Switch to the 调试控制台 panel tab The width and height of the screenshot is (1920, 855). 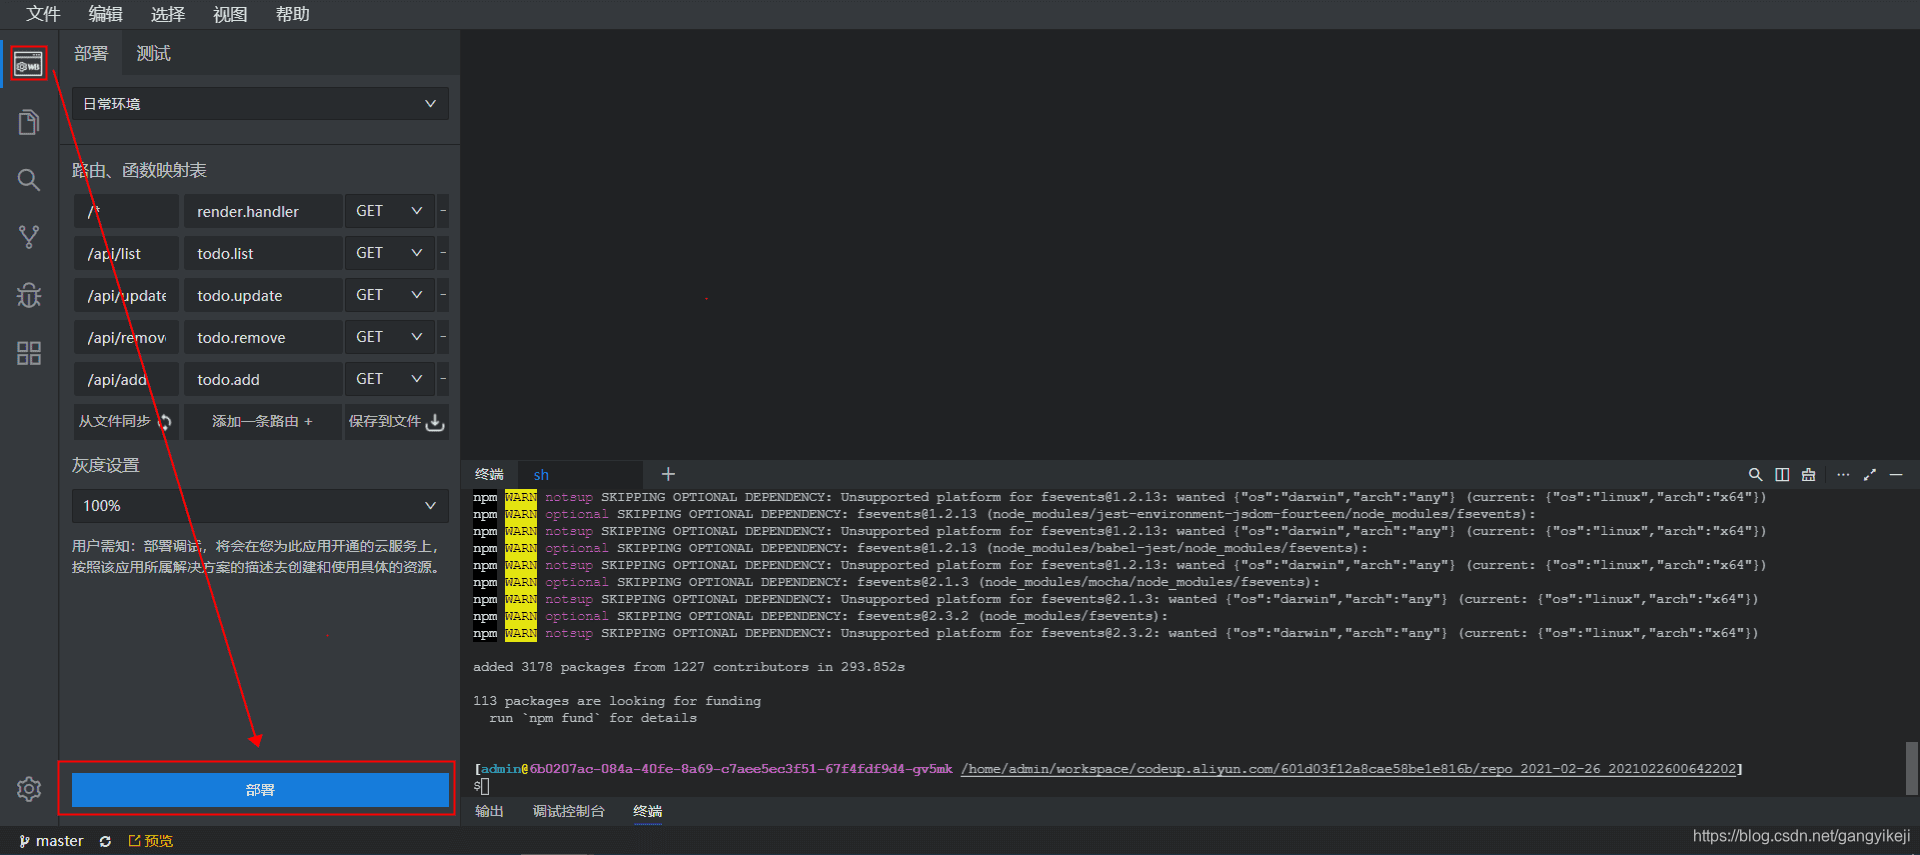click(569, 811)
